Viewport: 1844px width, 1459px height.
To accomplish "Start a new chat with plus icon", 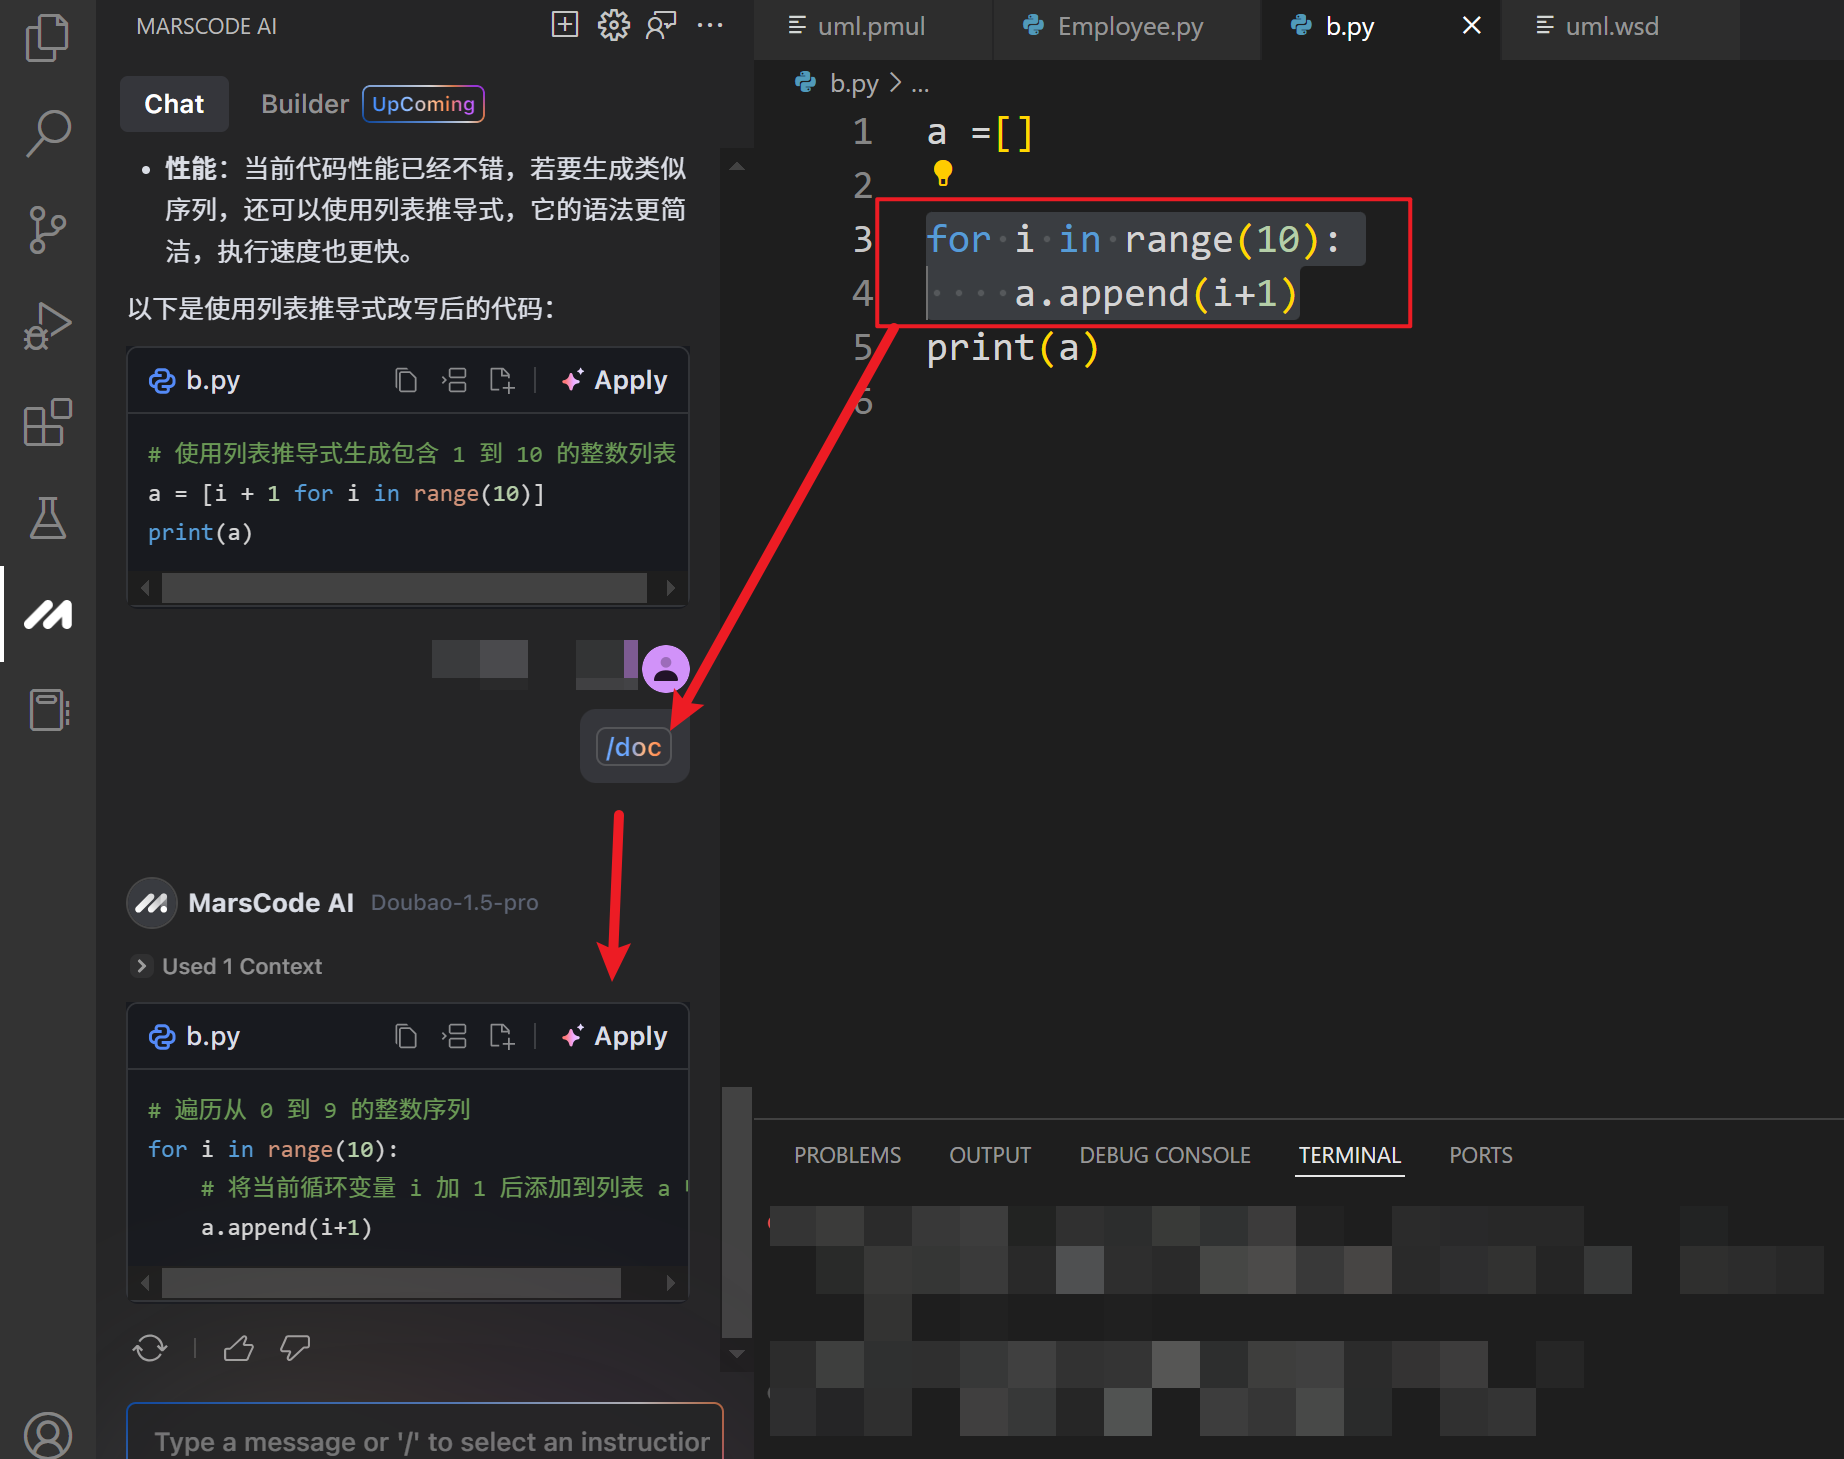I will point(565,25).
